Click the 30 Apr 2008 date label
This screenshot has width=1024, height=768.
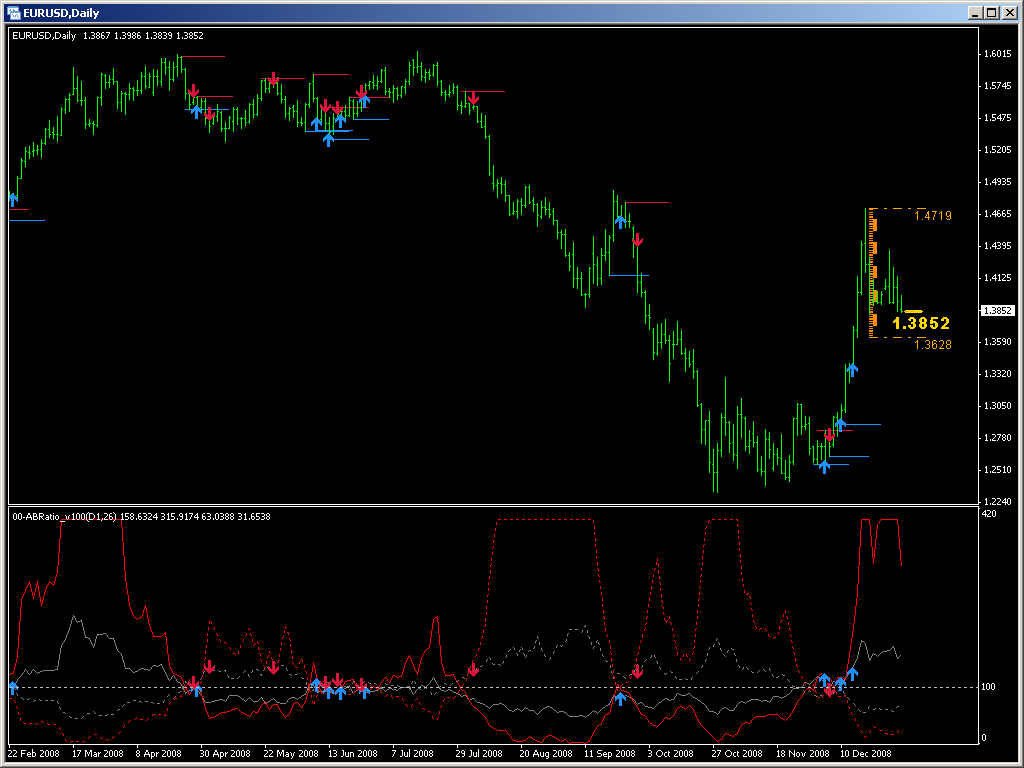pyautogui.click(x=225, y=754)
